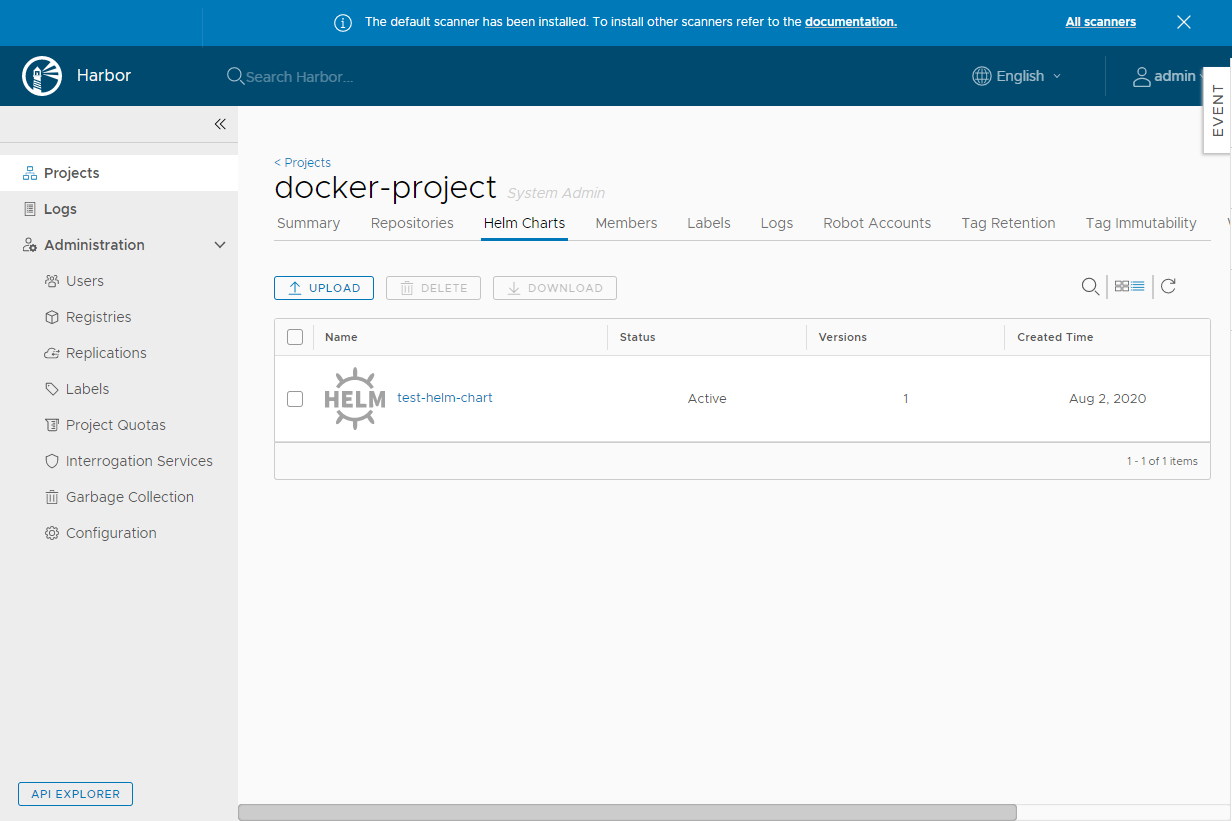
Task: Click the Administration gear-user icon
Action: [x=30, y=245]
